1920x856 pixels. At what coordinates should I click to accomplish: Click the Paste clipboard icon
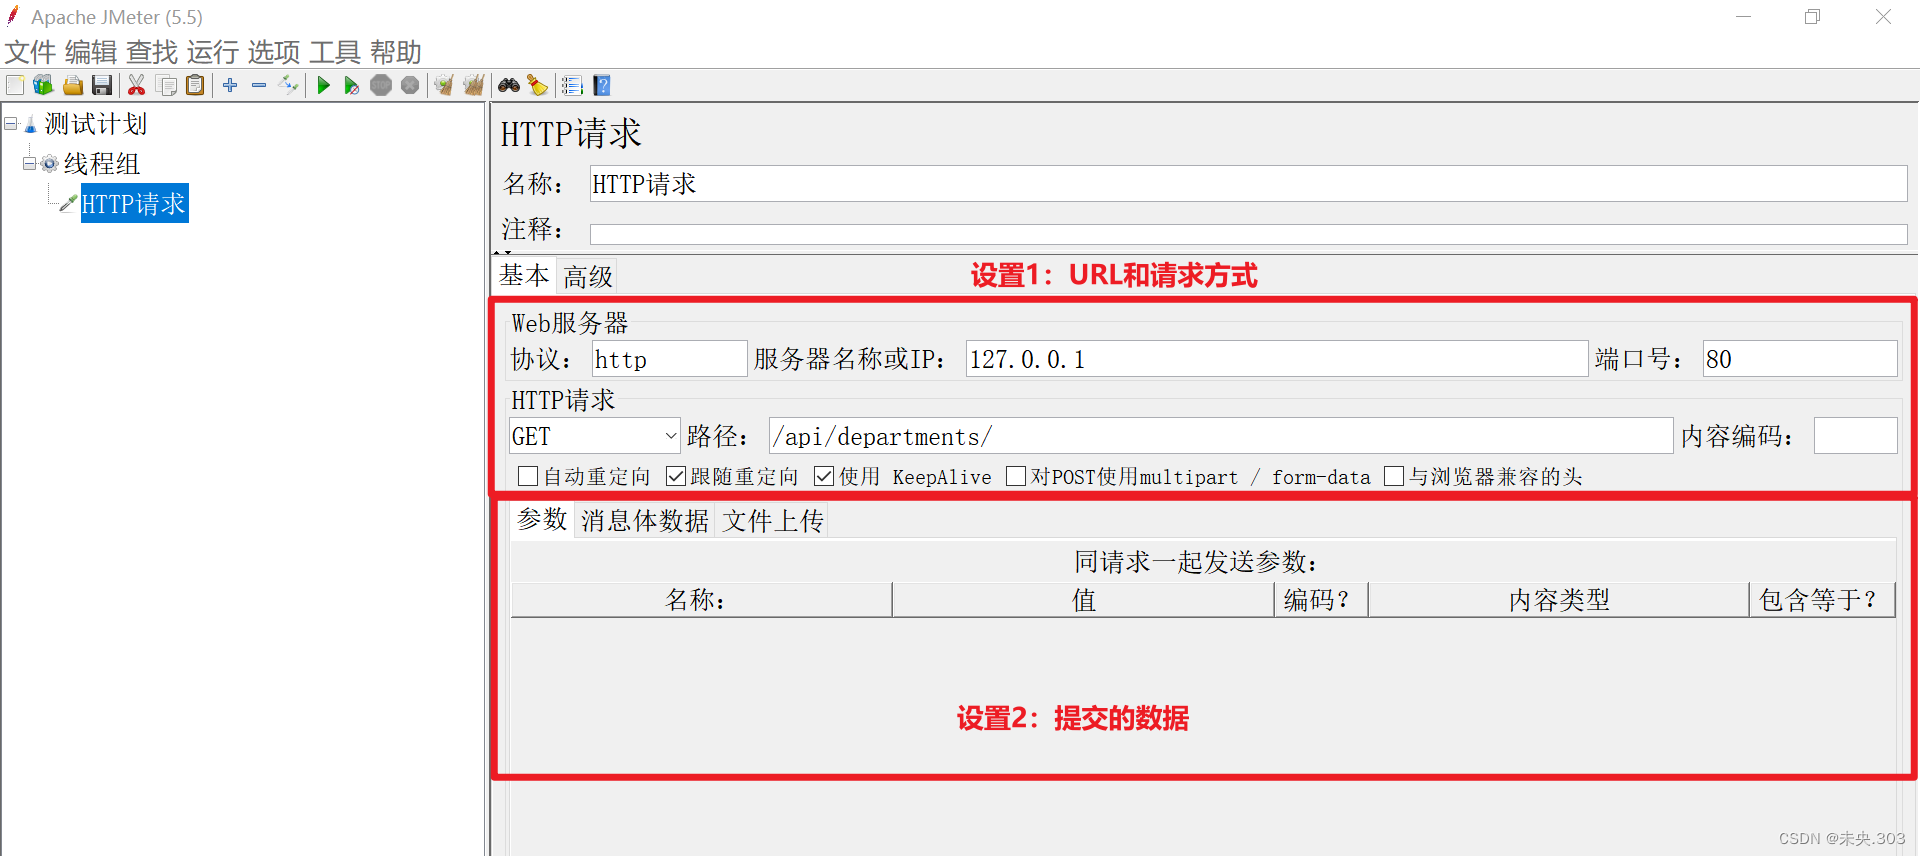(196, 85)
